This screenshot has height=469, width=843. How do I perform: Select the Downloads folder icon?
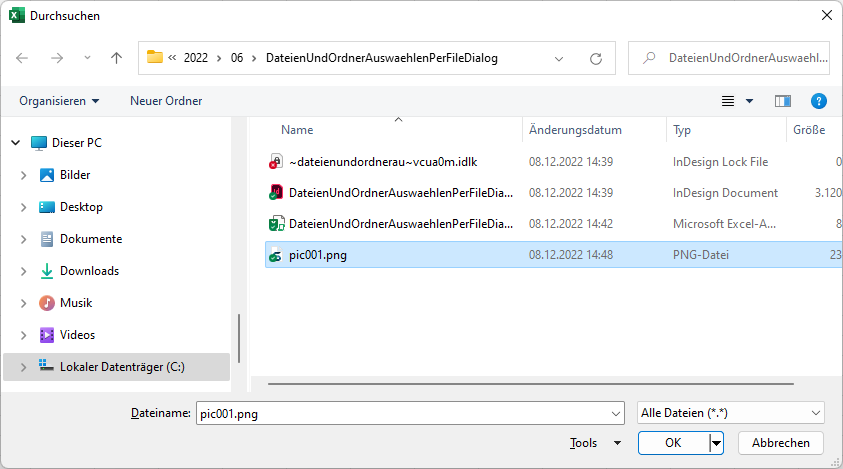[x=47, y=271]
